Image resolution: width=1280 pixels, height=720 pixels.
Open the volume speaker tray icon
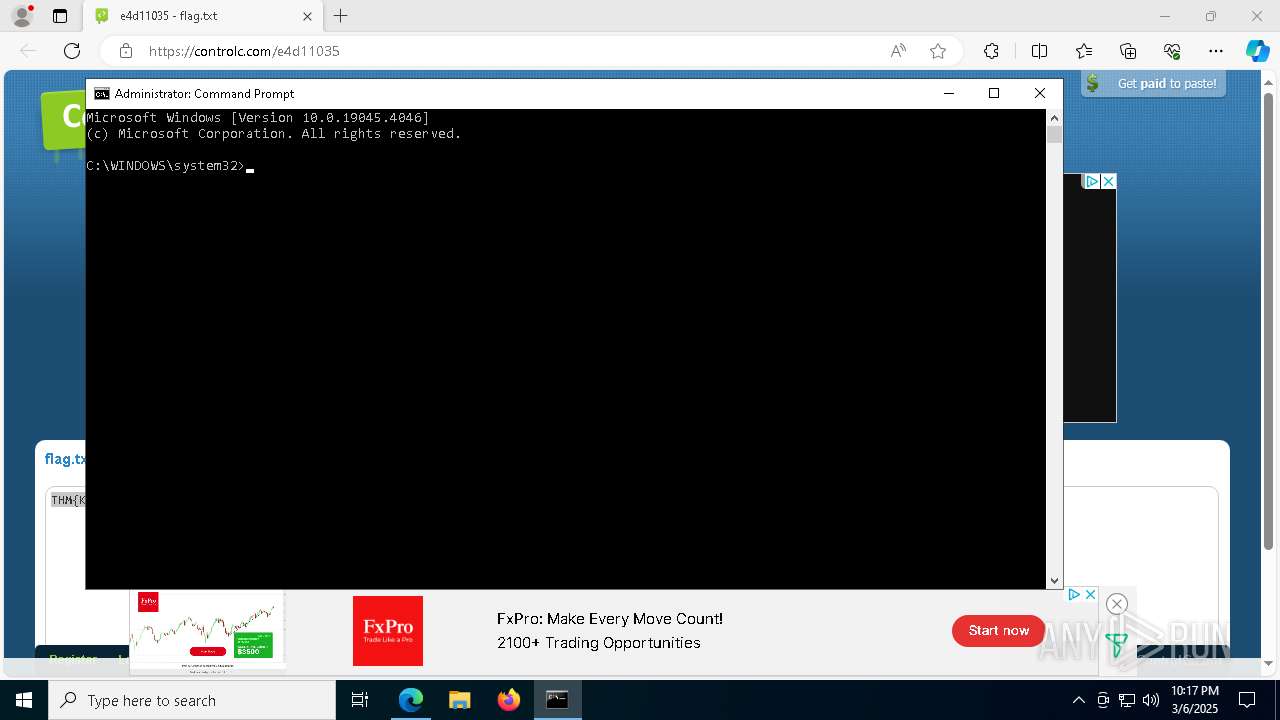click(1150, 700)
